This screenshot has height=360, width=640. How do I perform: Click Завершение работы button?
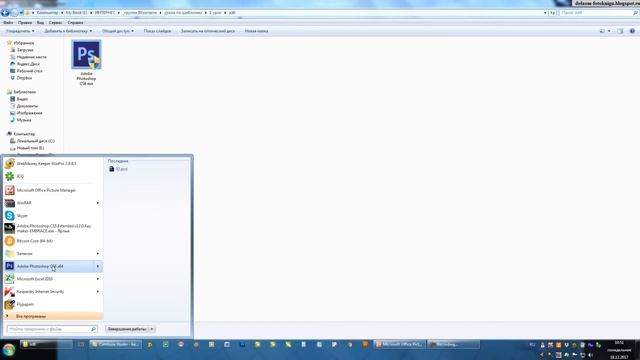127,329
